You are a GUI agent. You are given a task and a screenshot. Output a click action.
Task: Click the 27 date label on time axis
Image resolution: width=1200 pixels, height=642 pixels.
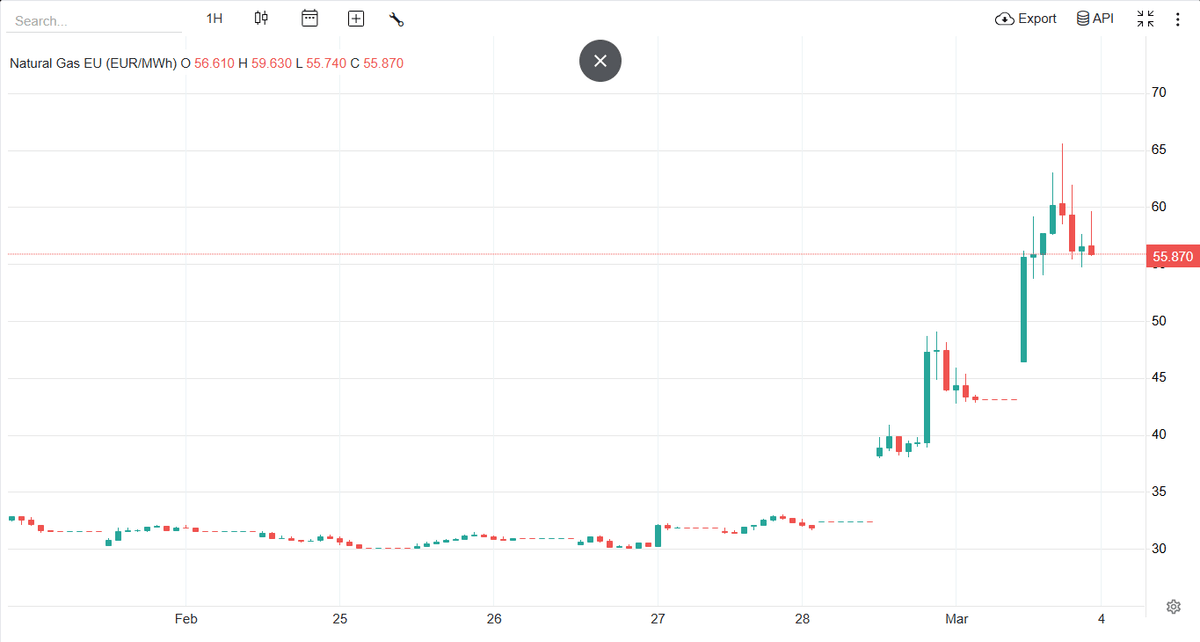(x=658, y=619)
